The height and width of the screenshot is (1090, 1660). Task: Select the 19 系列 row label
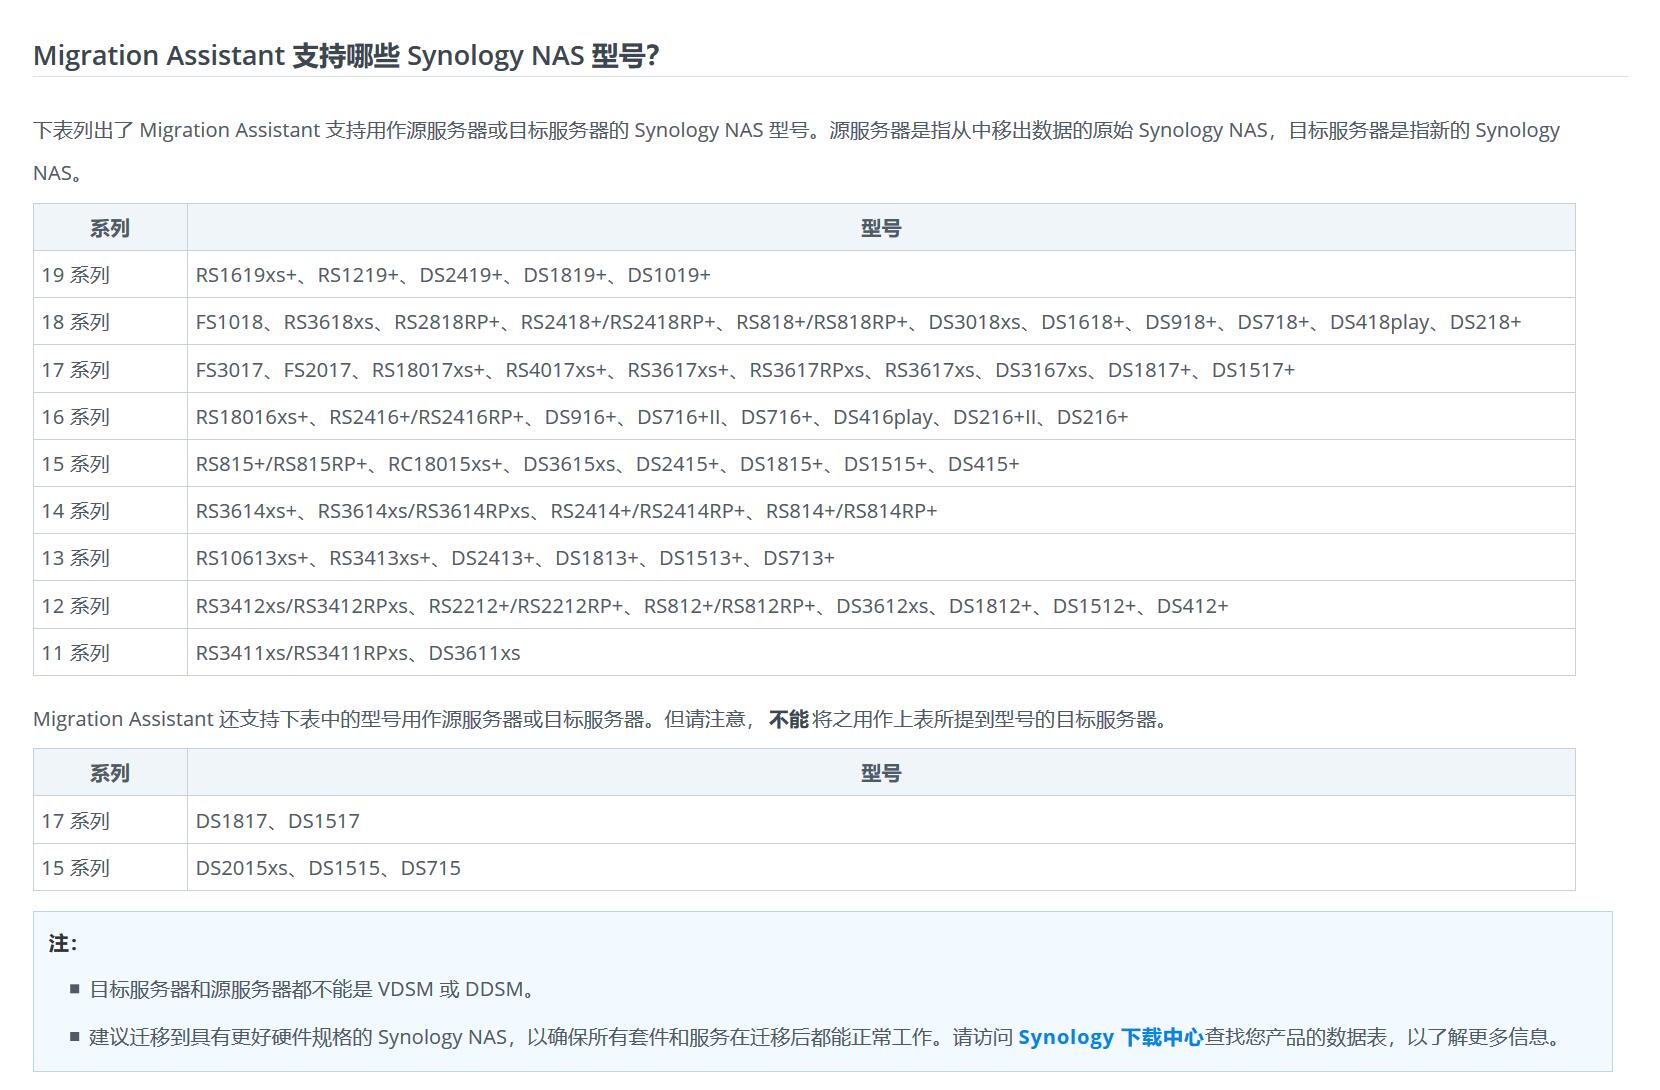(110, 275)
